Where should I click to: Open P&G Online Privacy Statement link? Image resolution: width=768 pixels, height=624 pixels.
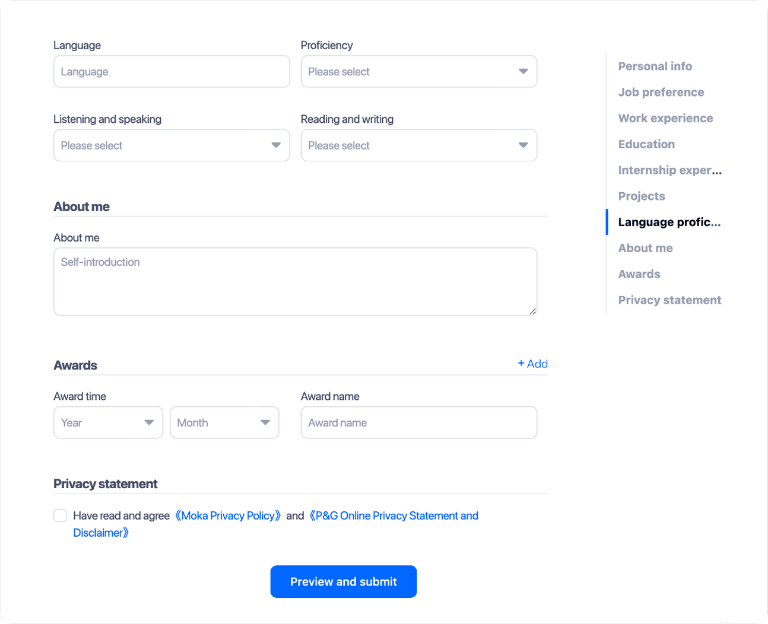click(x=394, y=516)
